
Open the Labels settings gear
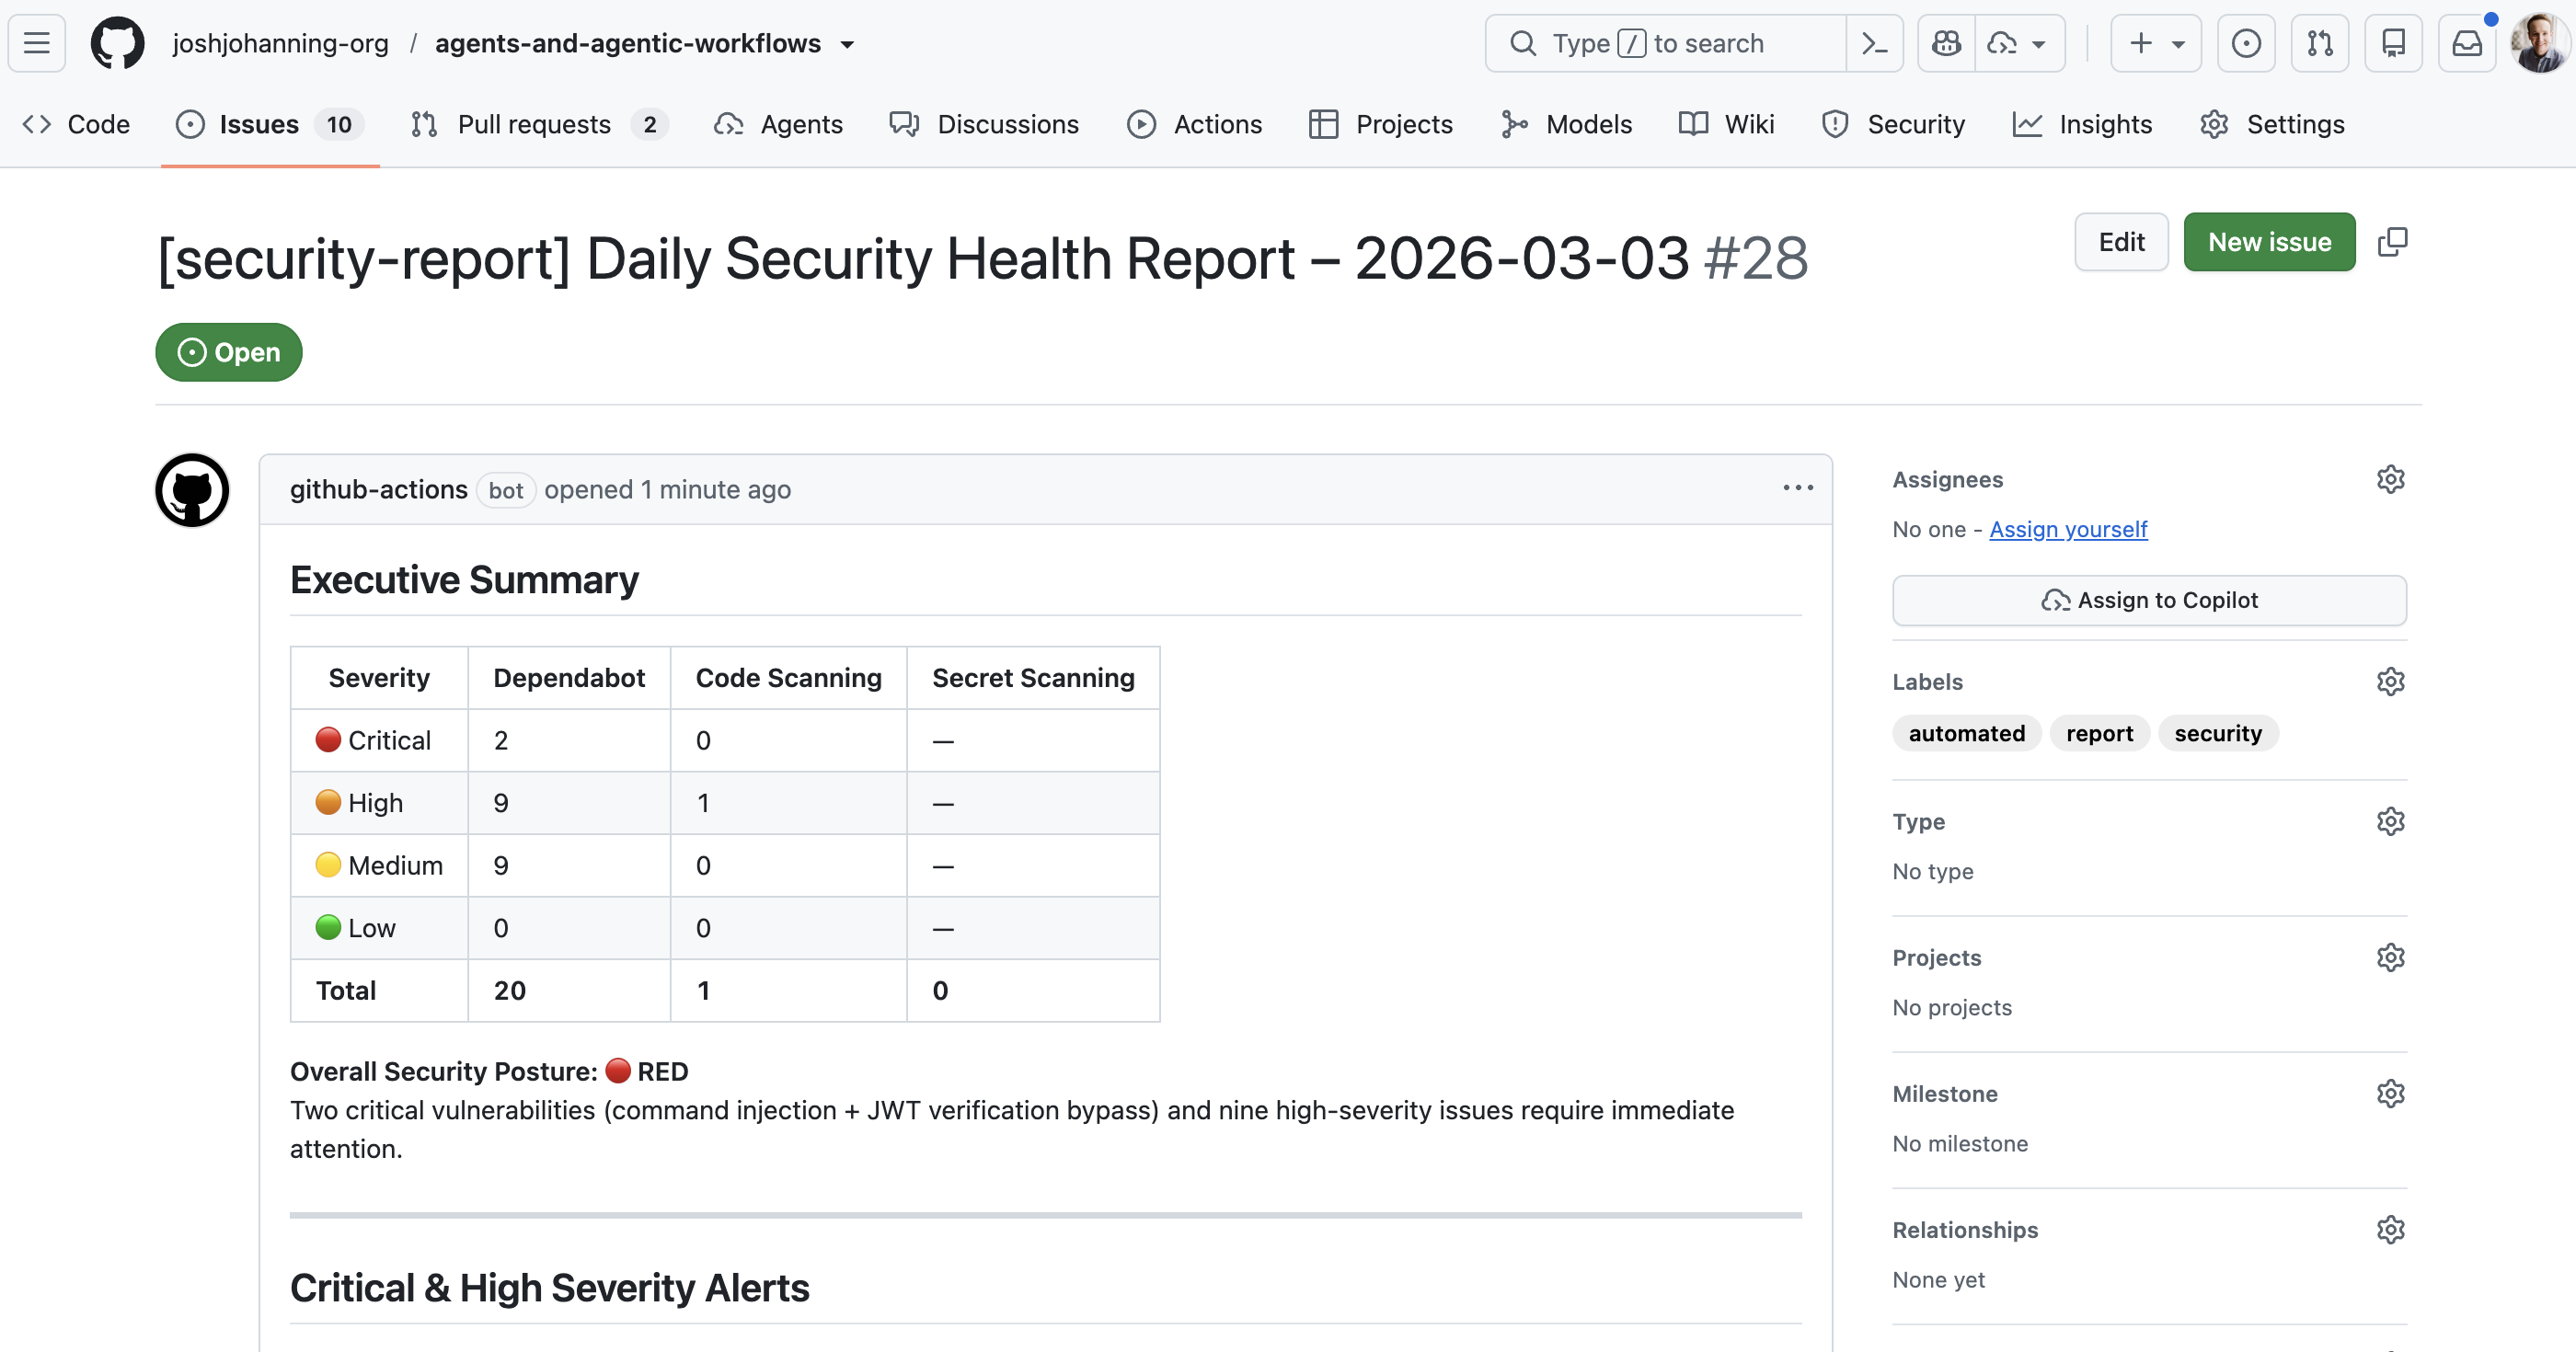pos(2390,681)
